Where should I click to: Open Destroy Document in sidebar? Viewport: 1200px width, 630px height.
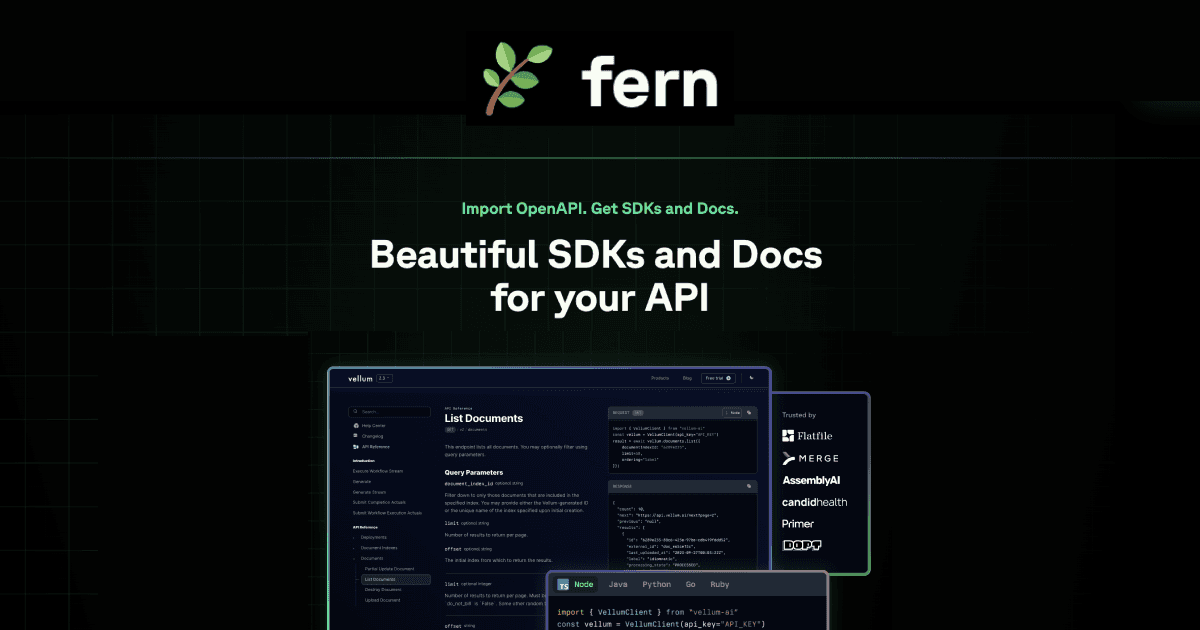click(x=383, y=590)
